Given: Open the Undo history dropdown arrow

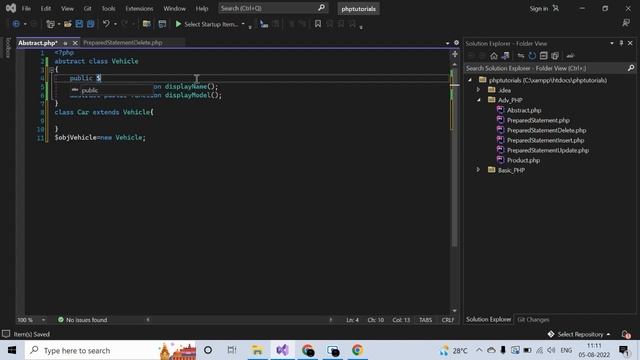Looking at the screenshot, I should click(x=115, y=24).
